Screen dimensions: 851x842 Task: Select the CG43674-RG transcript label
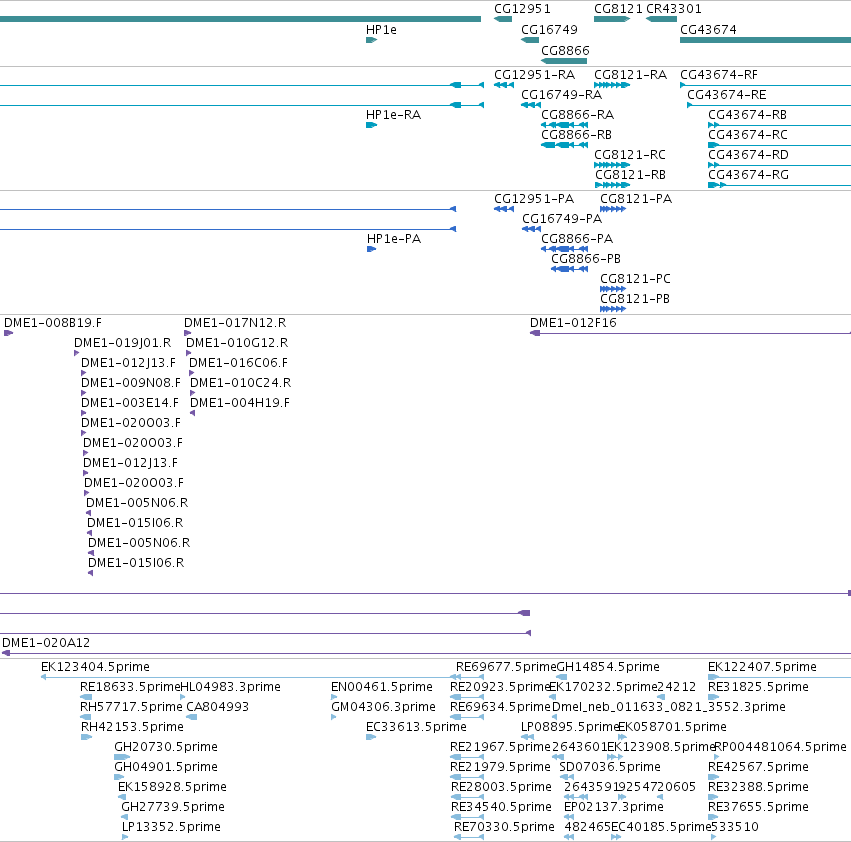(x=748, y=175)
